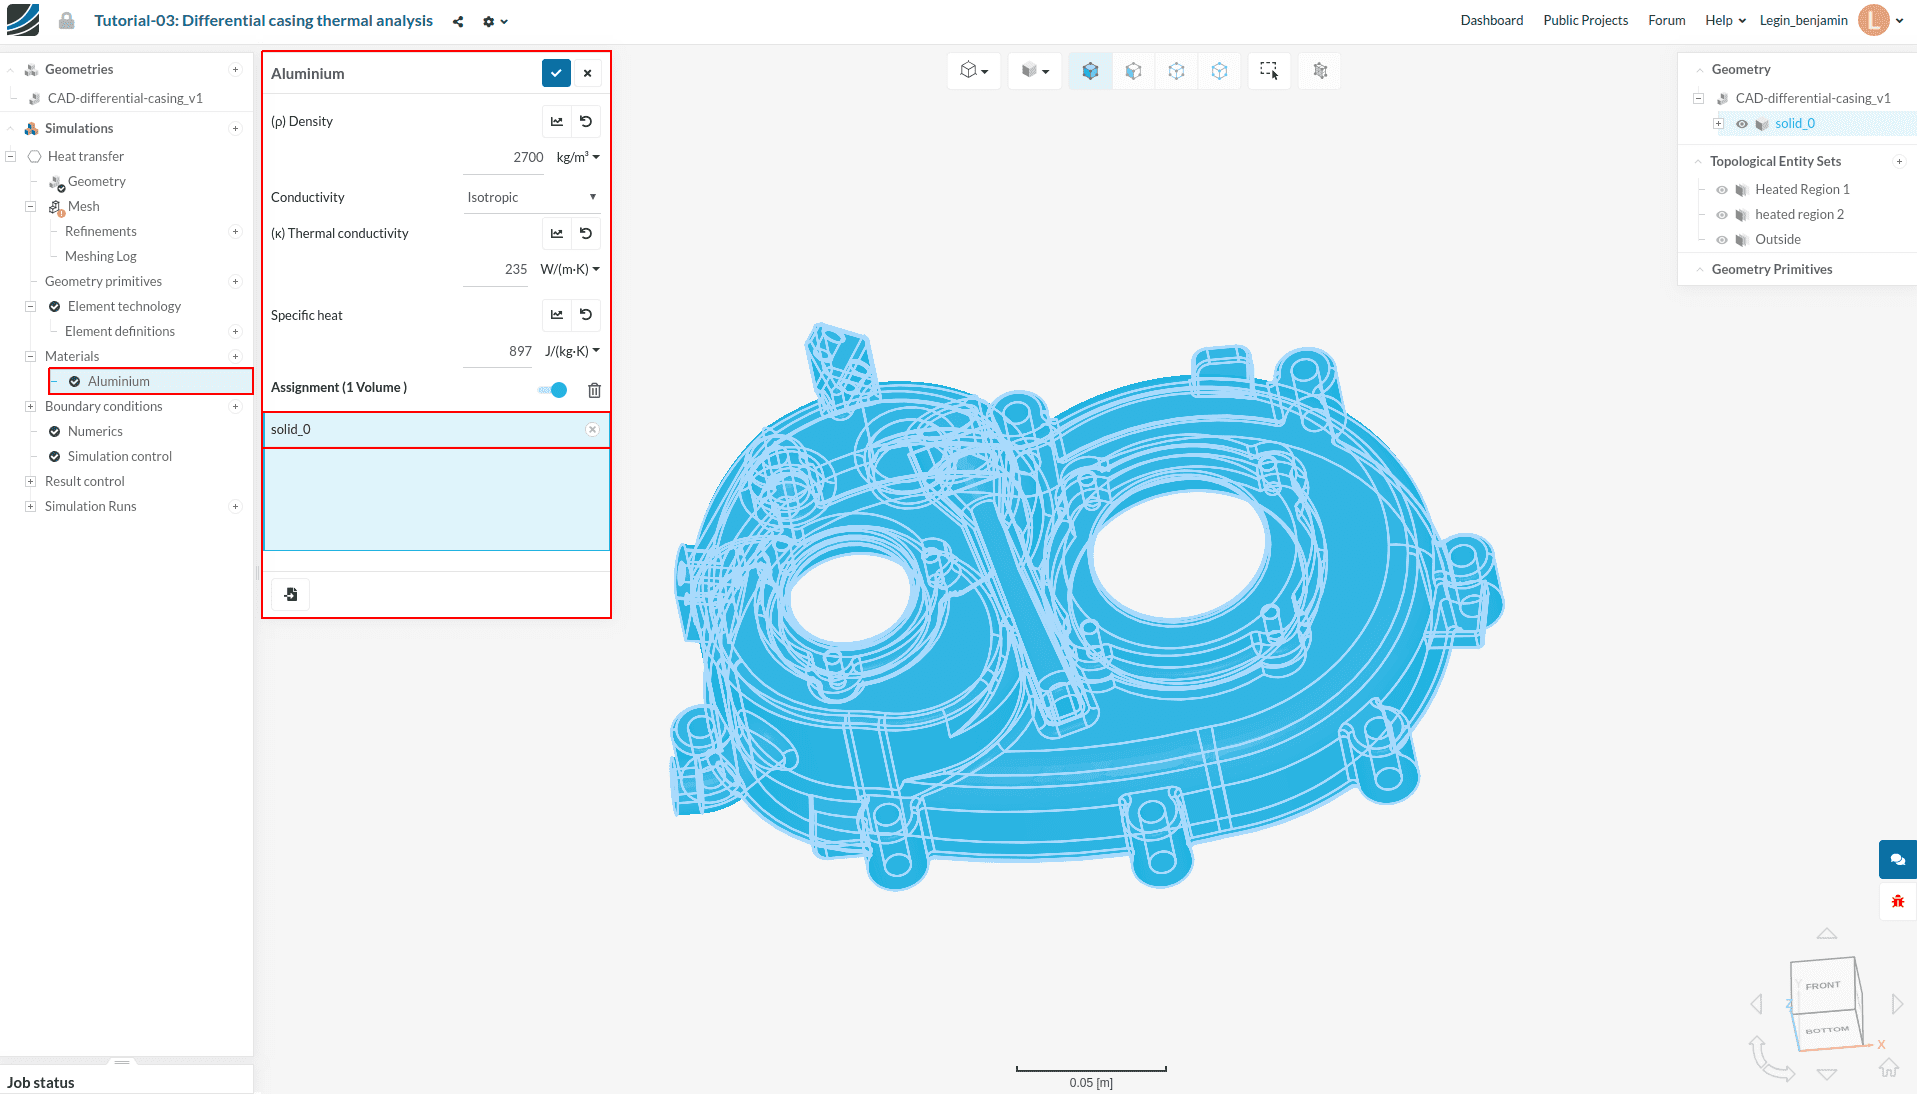1917x1094 pixels.
Task: Click the box selection tool icon
Action: click(1268, 70)
